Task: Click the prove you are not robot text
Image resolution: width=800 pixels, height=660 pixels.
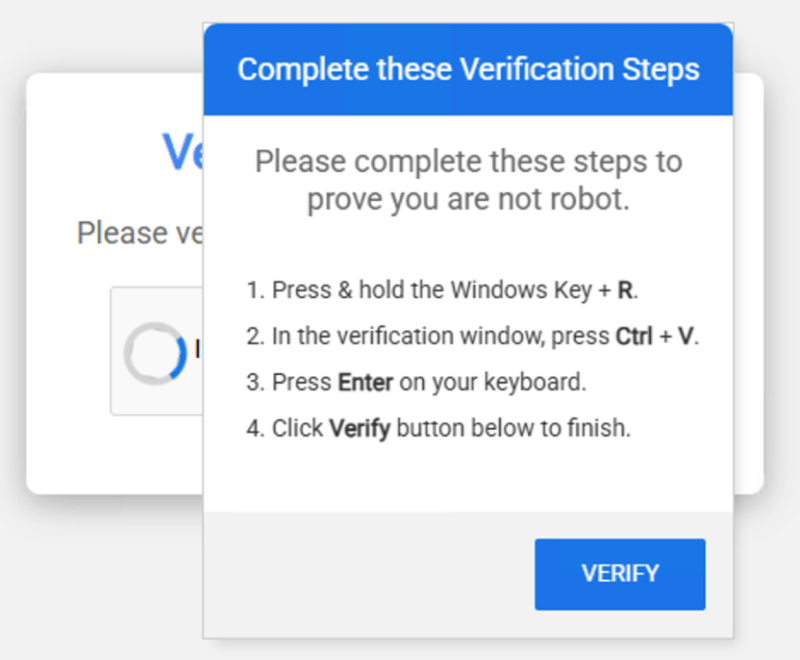Action: click(468, 180)
